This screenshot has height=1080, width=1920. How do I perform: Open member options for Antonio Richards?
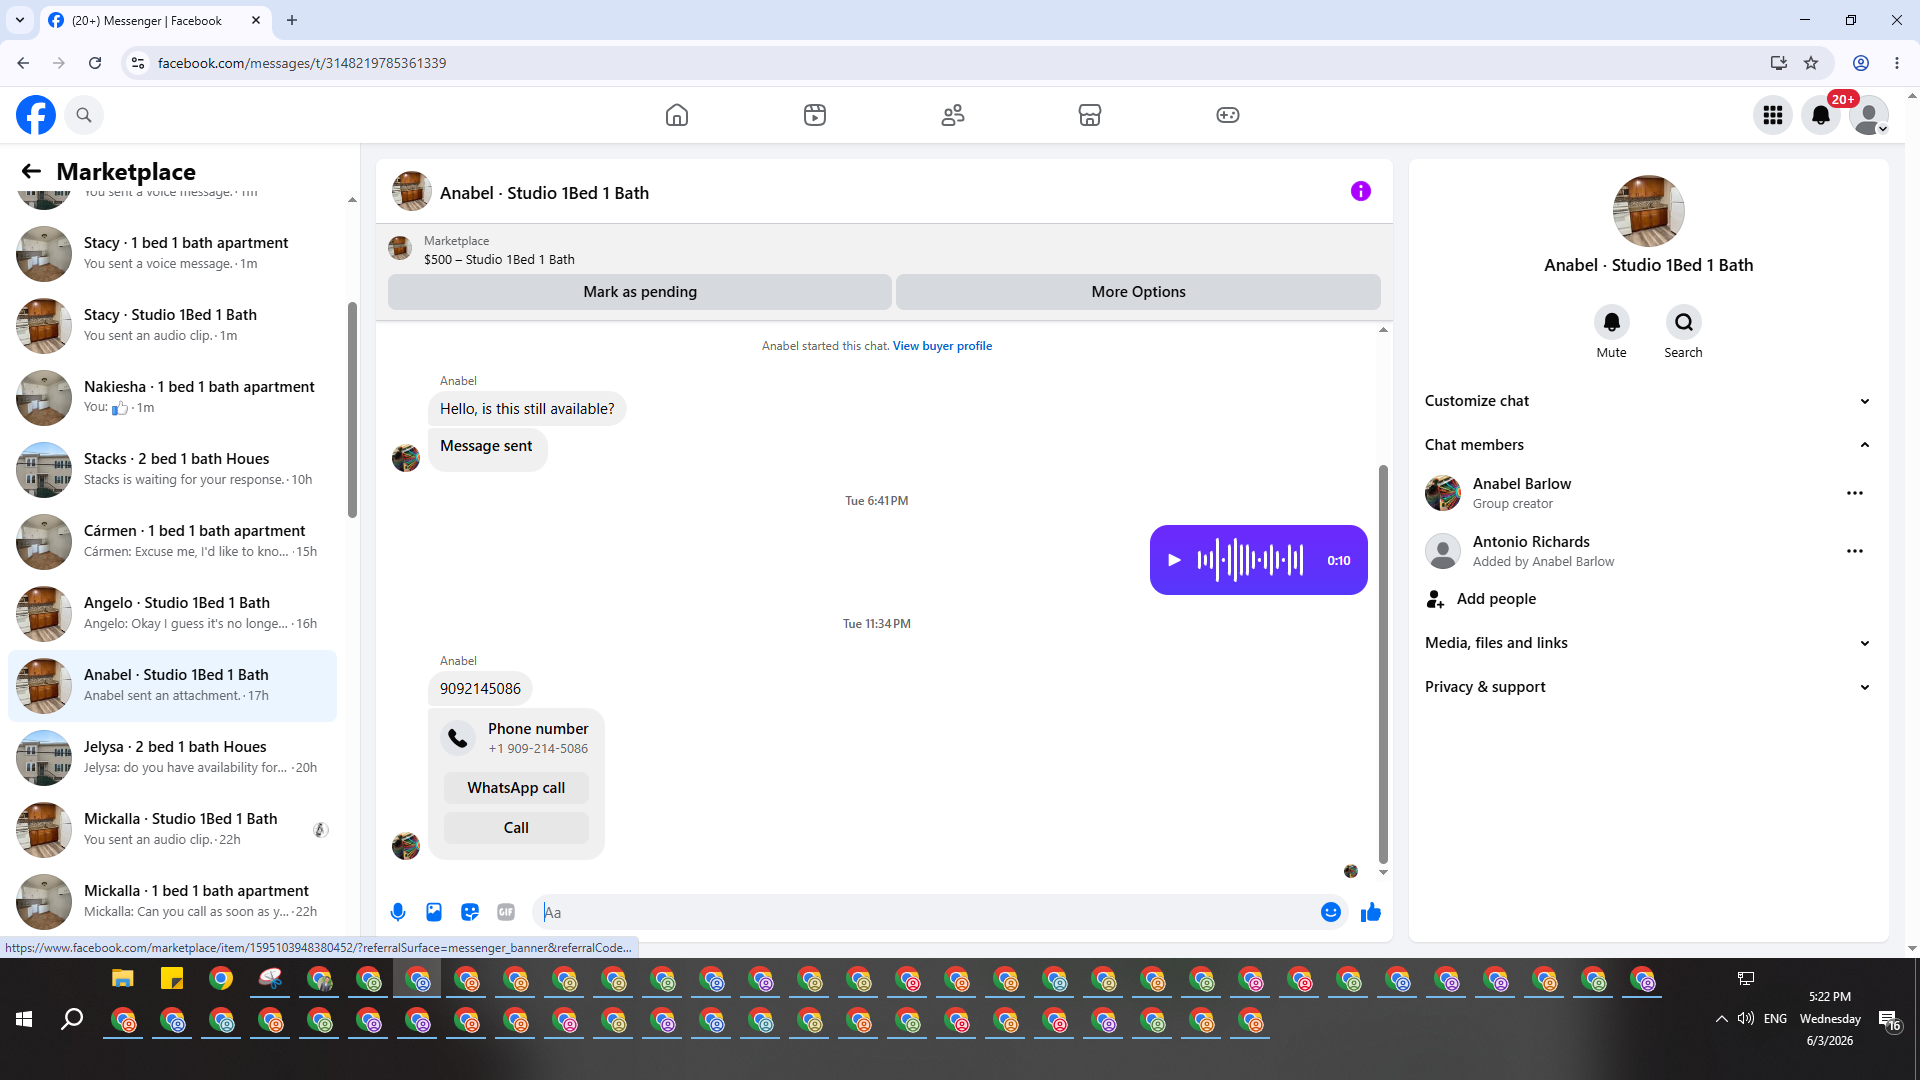coord(1855,551)
